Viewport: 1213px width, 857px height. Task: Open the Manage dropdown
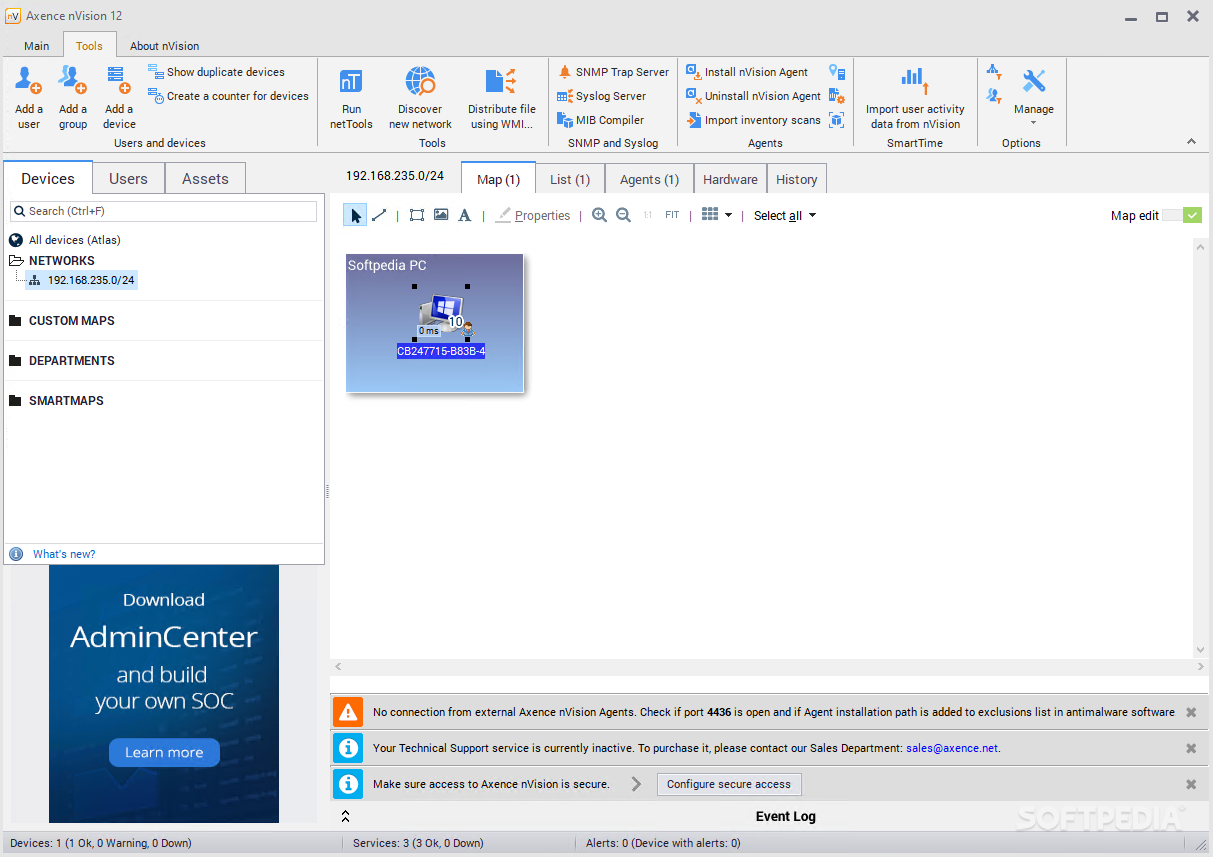(1034, 96)
